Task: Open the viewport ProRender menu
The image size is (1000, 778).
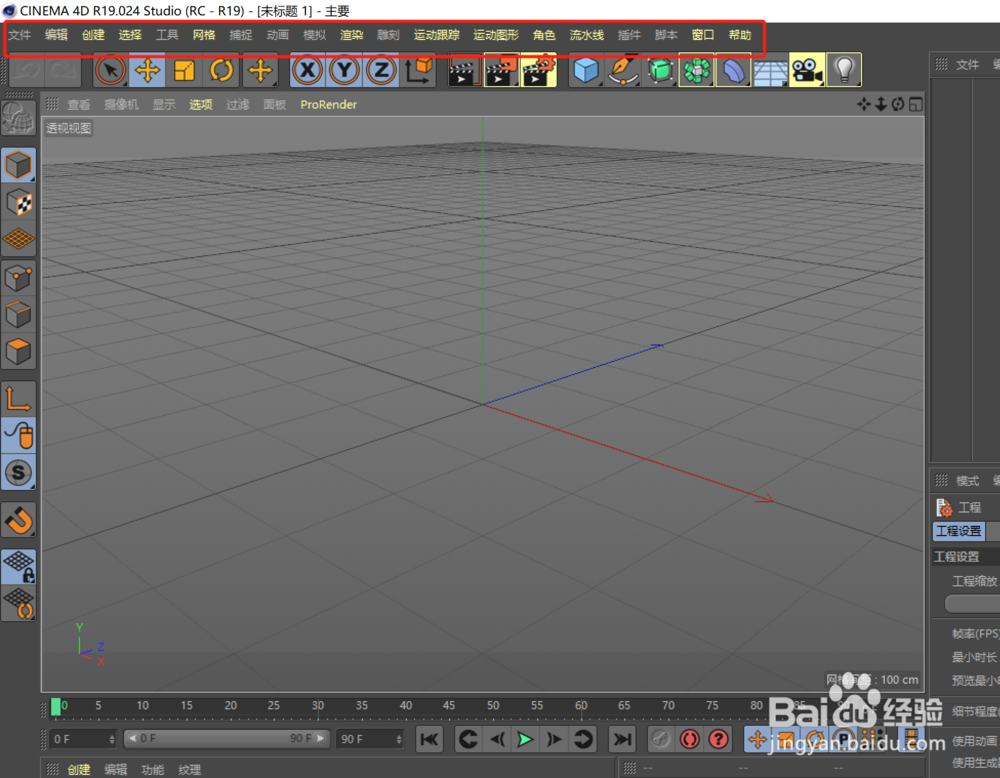Action: tap(328, 105)
